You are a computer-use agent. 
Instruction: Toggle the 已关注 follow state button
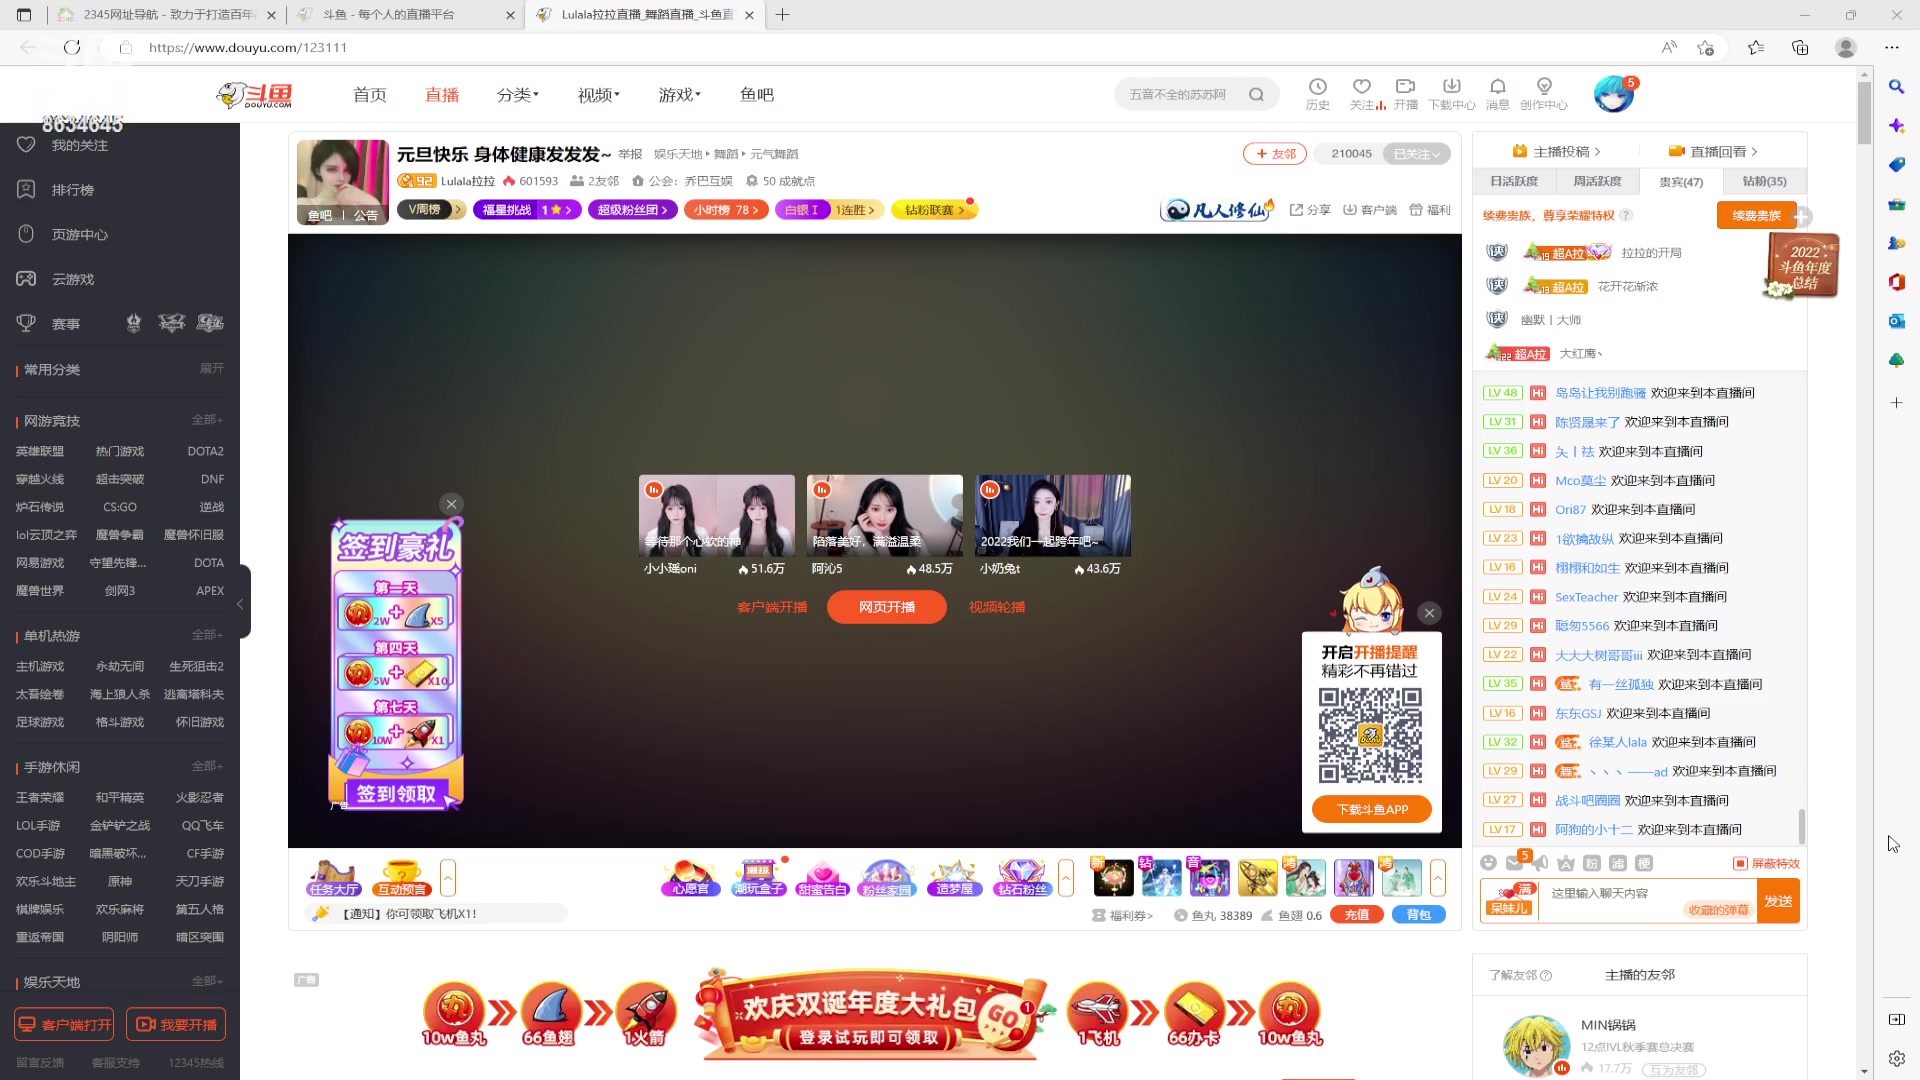(1415, 154)
